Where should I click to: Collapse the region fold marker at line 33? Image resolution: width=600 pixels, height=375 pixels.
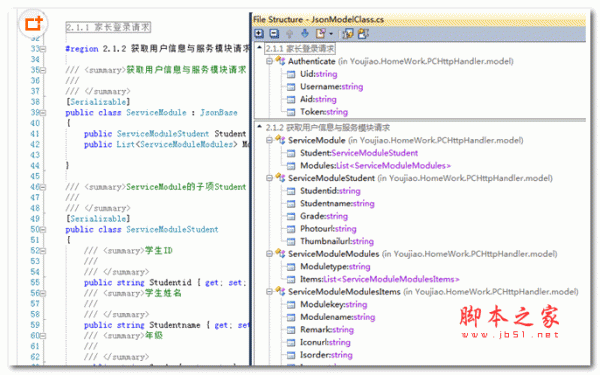coord(43,49)
